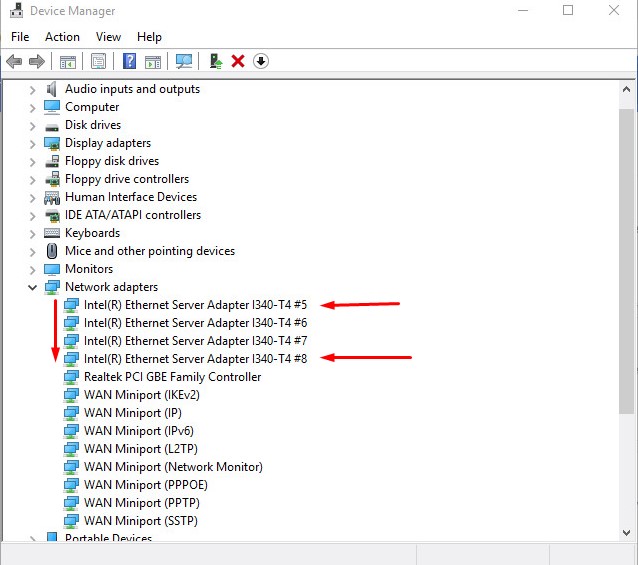Click the blue Help question mark icon
638x565 pixels.
pyautogui.click(x=129, y=61)
